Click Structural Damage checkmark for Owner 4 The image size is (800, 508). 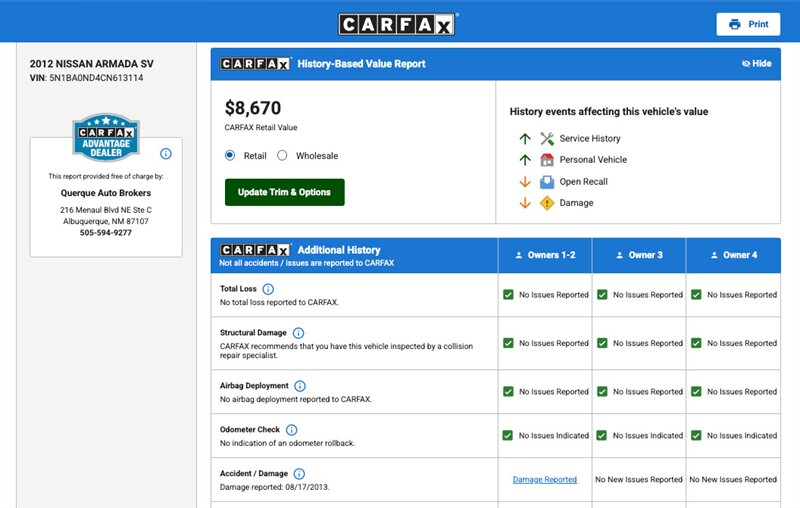696,343
